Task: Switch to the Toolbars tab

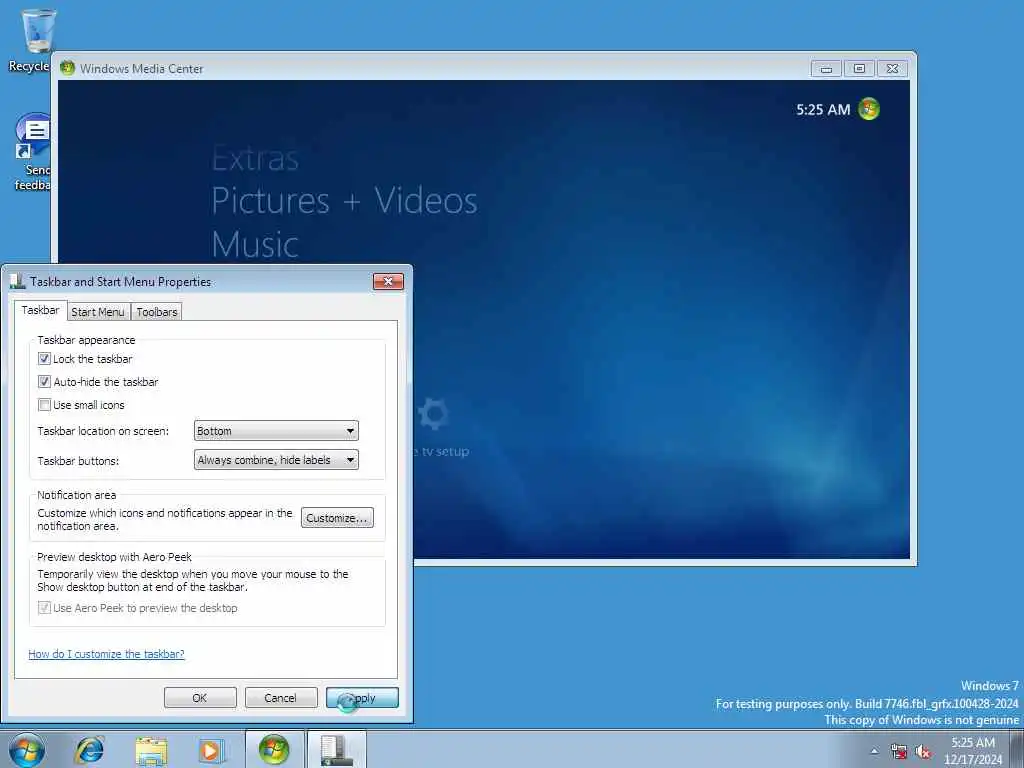Action: point(157,312)
